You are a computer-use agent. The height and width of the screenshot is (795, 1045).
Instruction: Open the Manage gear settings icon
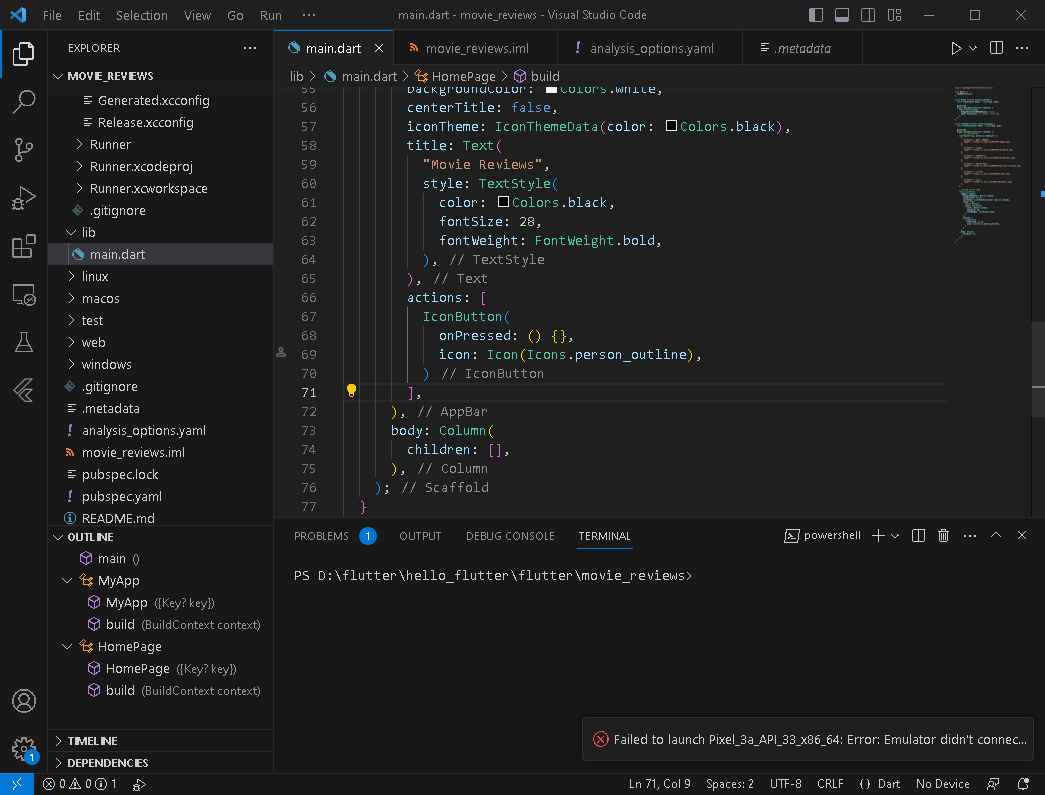pyautogui.click(x=23, y=749)
